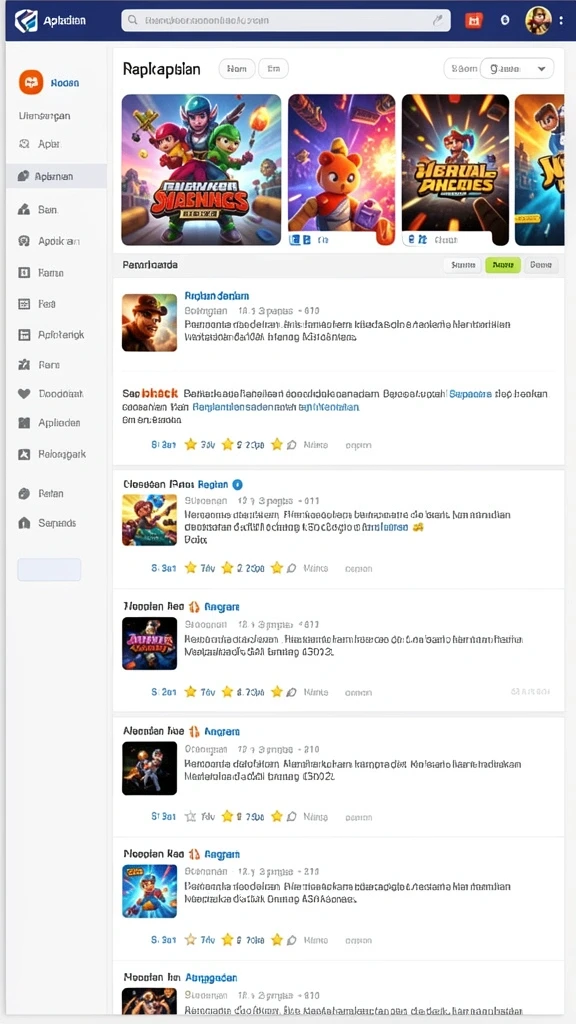The height and width of the screenshot is (1024, 576).
Task: Click the dropdown chevron arrow at top right
Action: [x=541, y=68]
